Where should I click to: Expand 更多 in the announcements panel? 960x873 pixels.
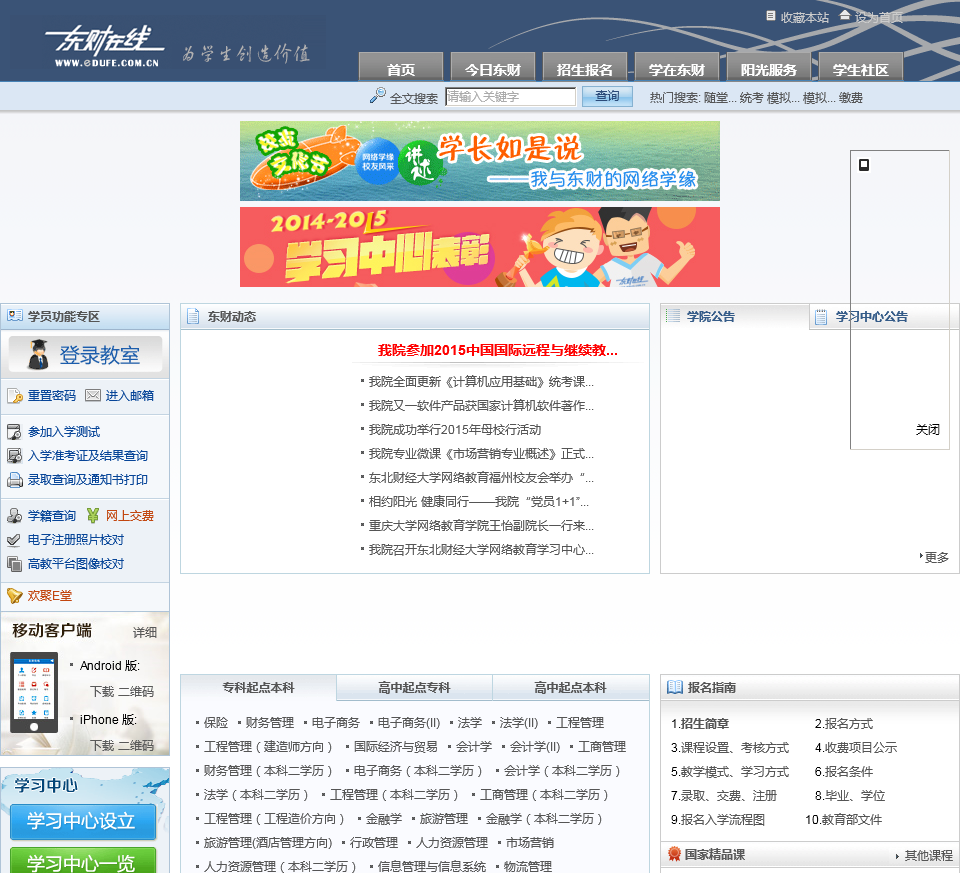point(935,557)
